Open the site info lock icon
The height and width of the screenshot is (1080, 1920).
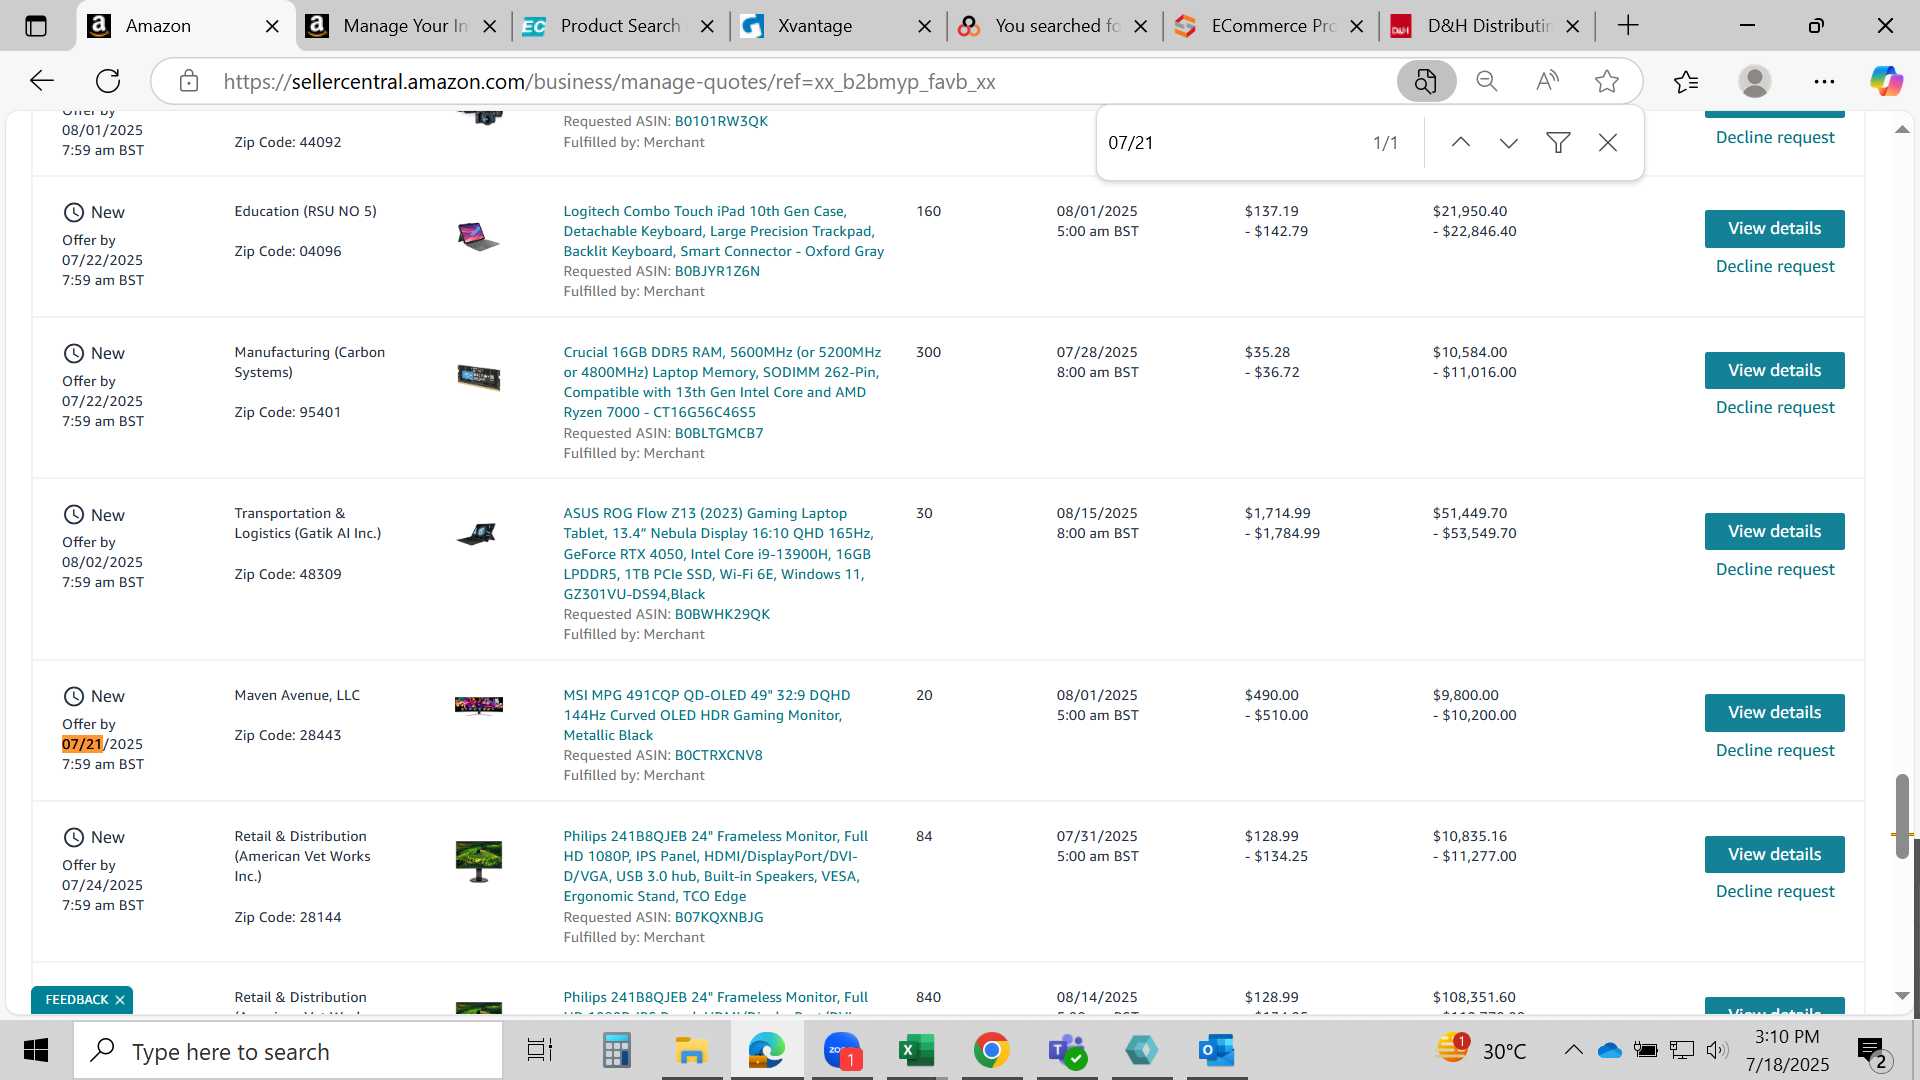click(x=189, y=81)
